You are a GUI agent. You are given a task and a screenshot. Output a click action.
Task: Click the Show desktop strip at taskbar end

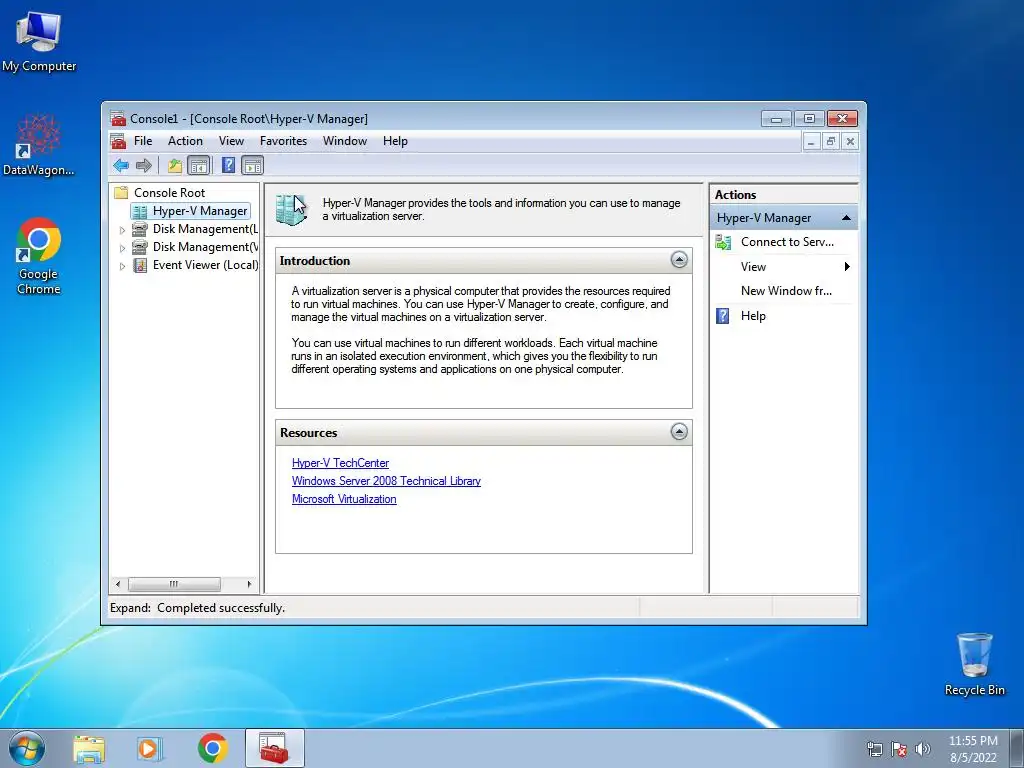[1016, 748]
